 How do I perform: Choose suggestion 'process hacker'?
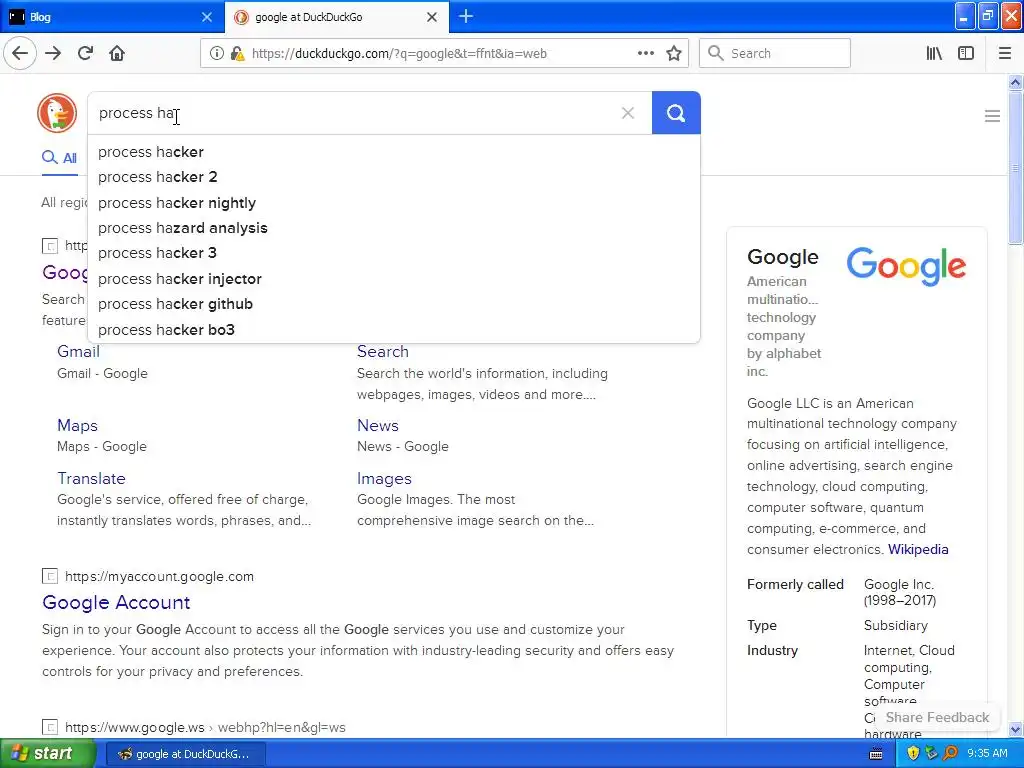point(394,152)
